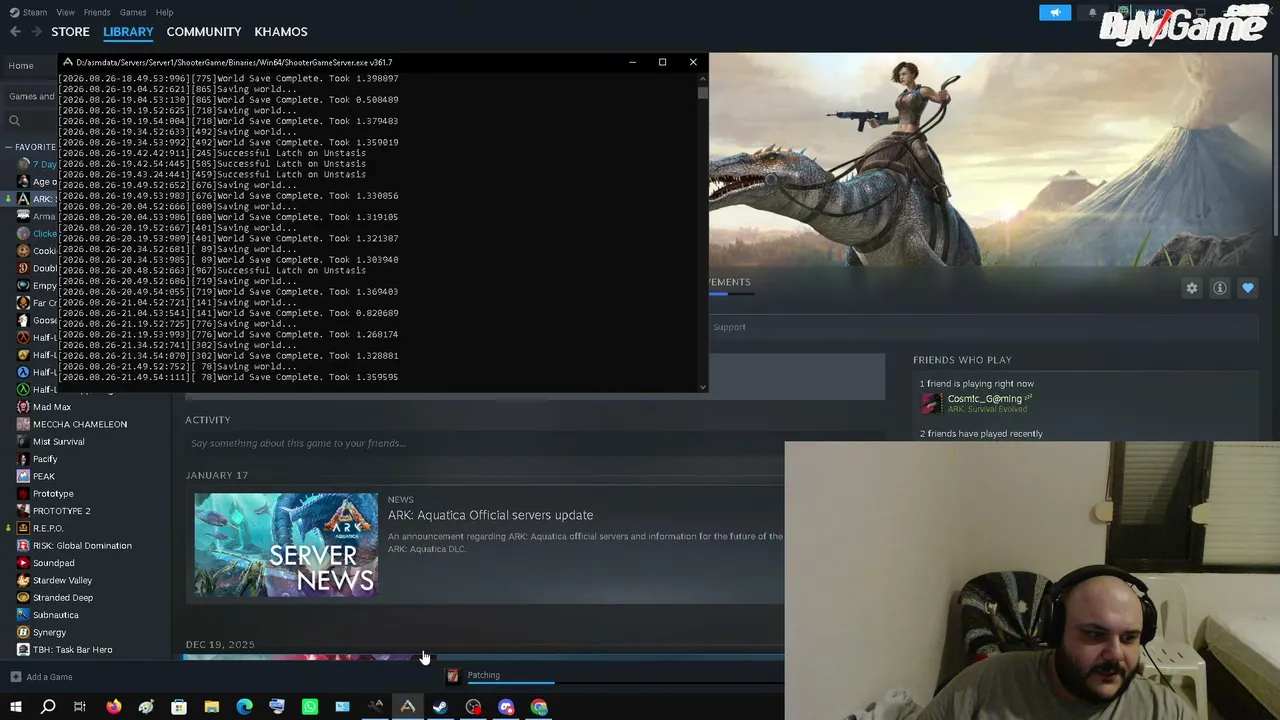Select Mist Survival in the library list
This screenshot has height=720, width=1280.
click(59, 442)
